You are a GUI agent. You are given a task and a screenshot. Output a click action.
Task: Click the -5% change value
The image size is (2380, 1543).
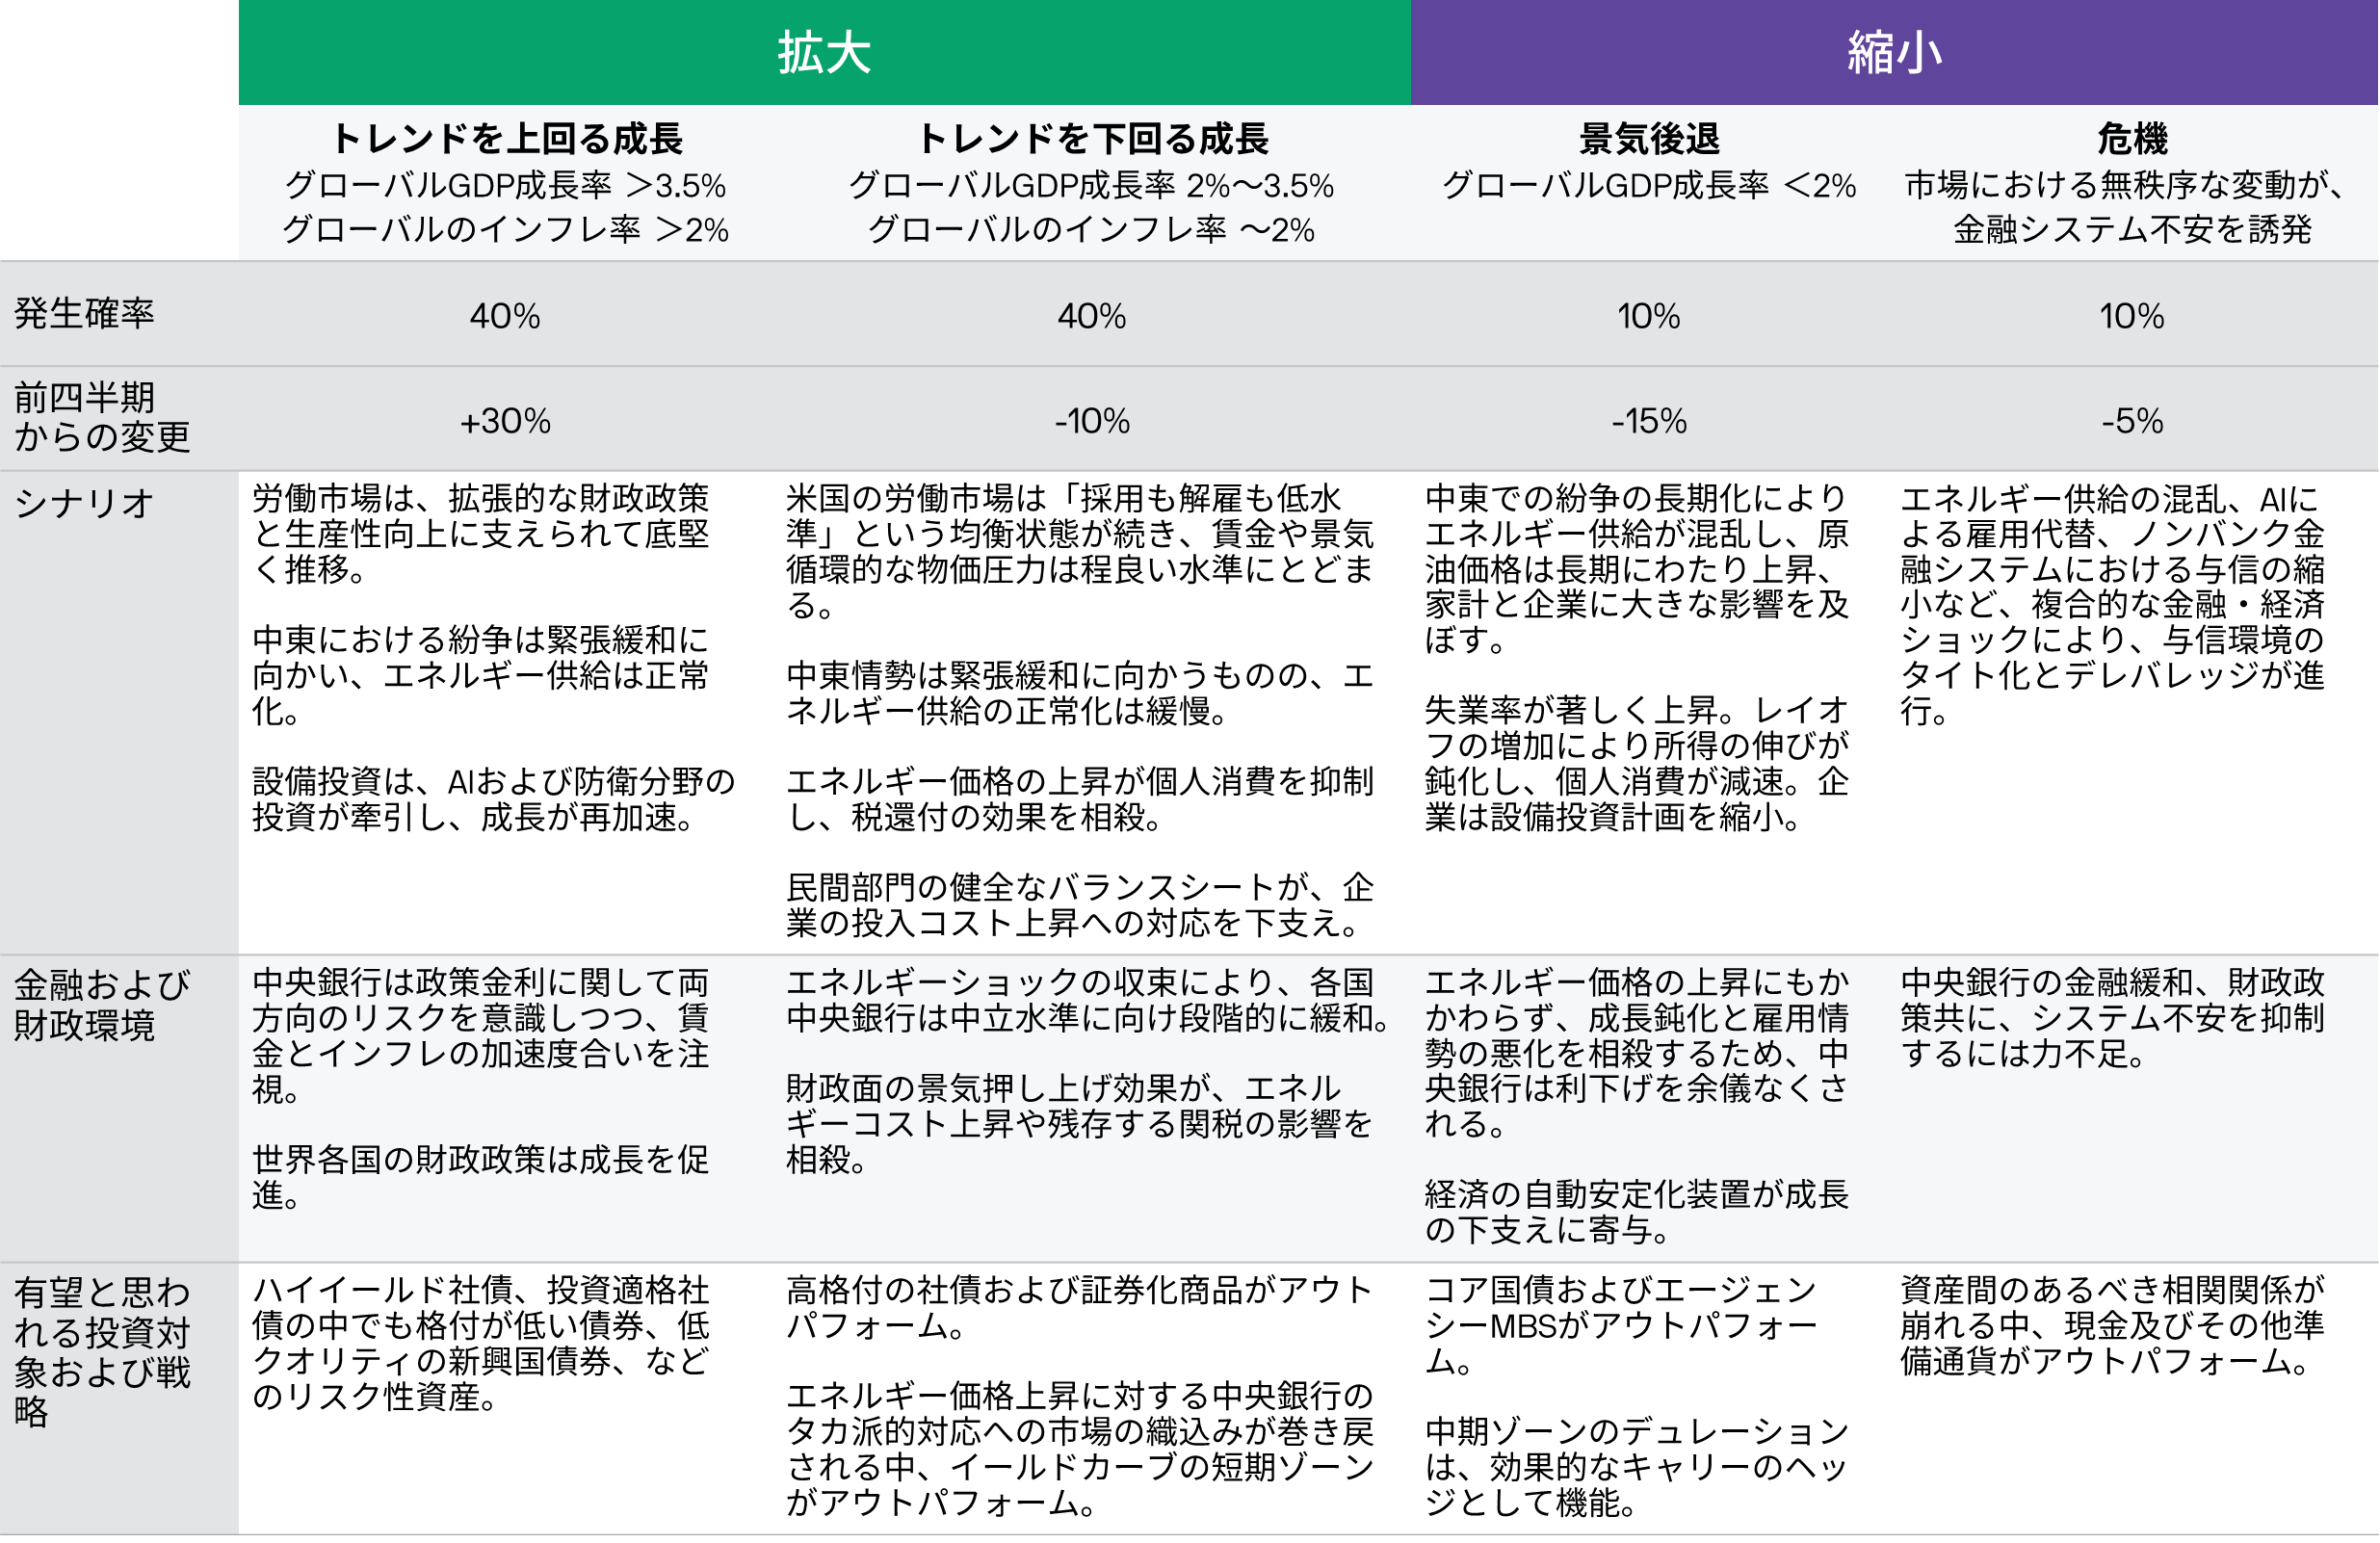click(2132, 421)
